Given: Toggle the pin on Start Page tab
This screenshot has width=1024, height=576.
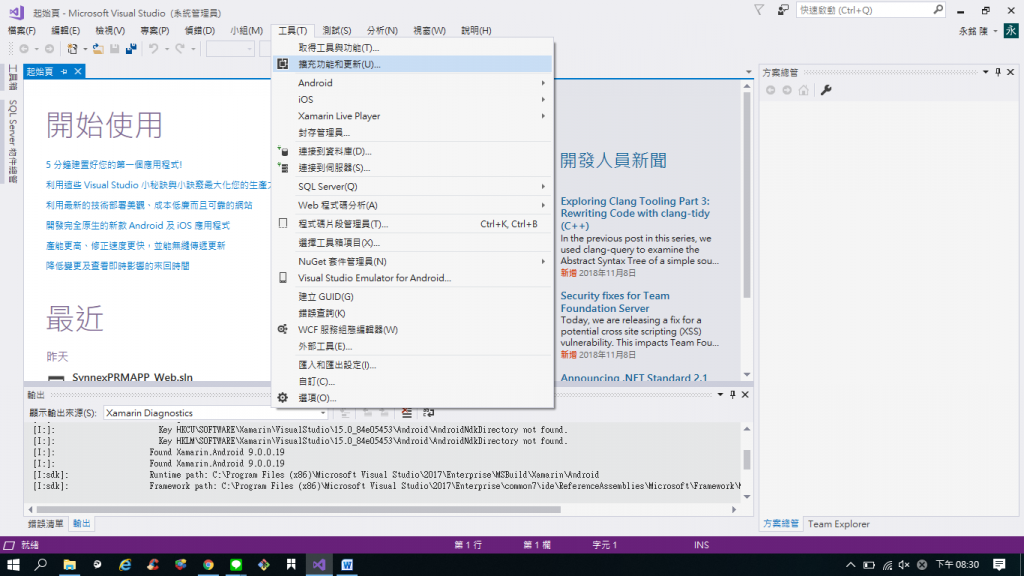Looking at the screenshot, I should click(x=64, y=71).
